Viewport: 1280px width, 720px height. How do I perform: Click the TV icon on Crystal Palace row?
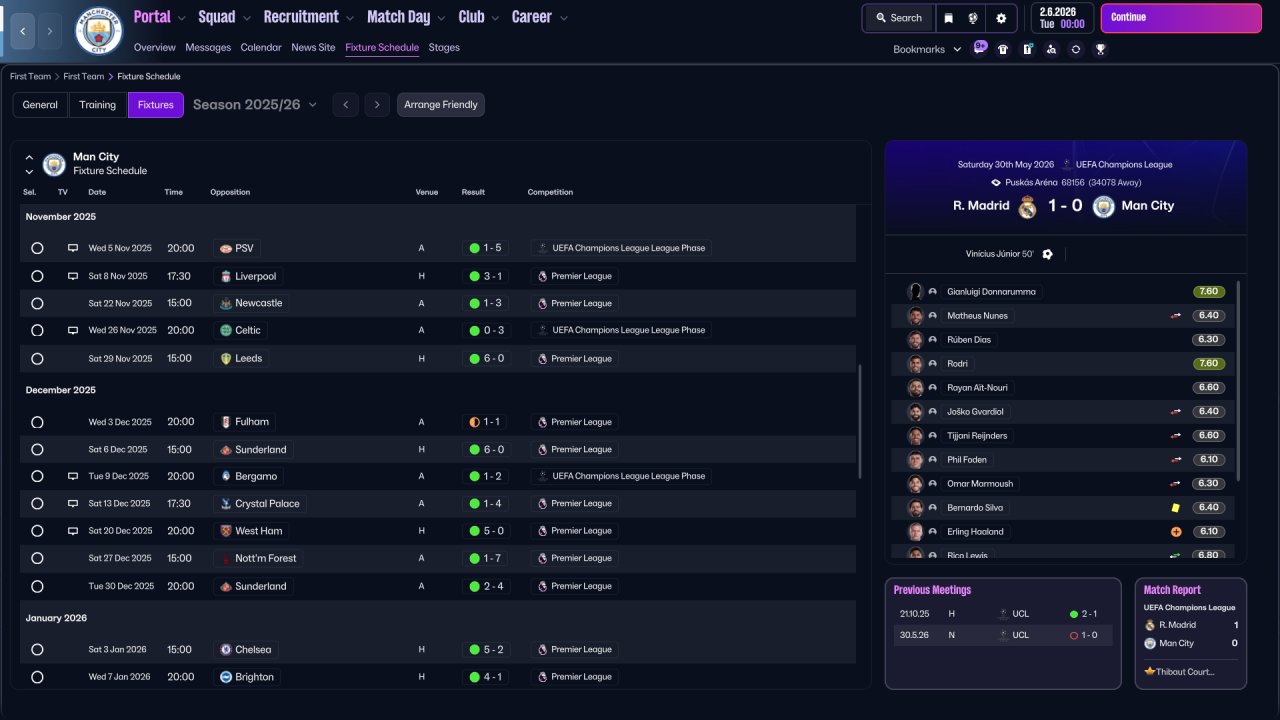pyautogui.click(x=72, y=504)
